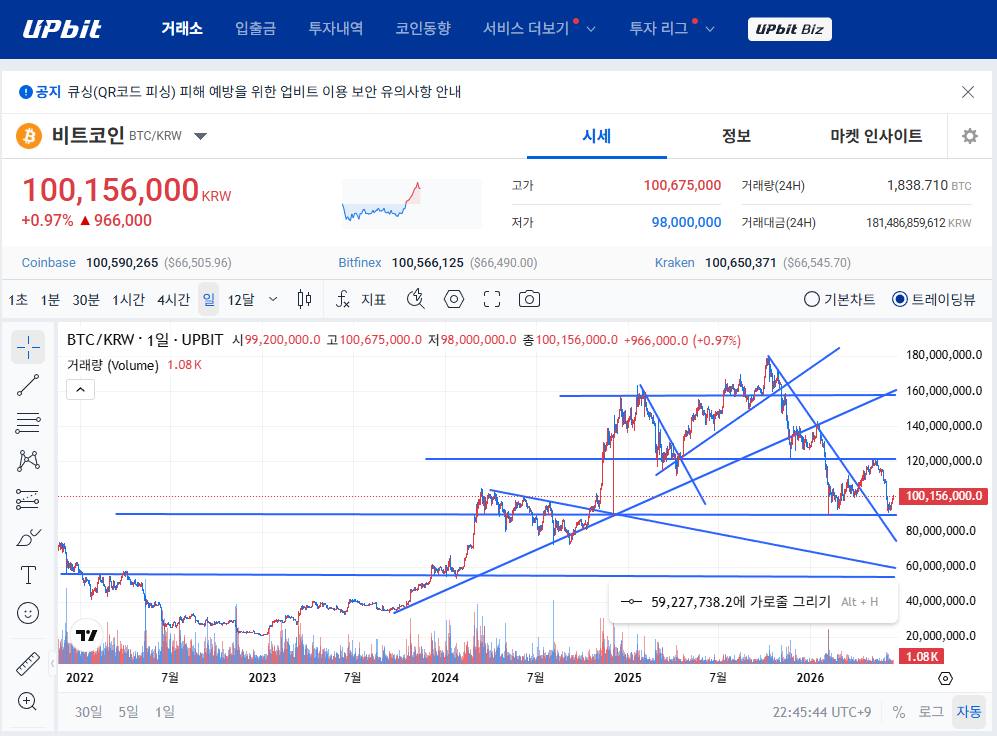Toggle fullscreen chart mode

492,299
